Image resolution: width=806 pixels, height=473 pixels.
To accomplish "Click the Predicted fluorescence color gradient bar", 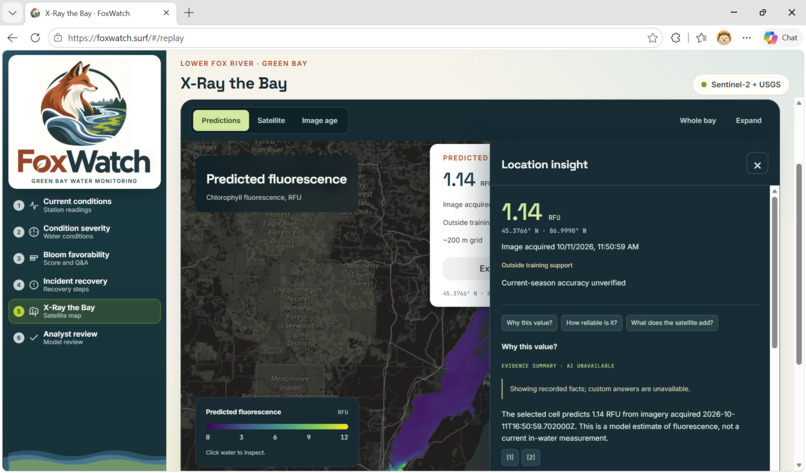I will pos(277,426).
